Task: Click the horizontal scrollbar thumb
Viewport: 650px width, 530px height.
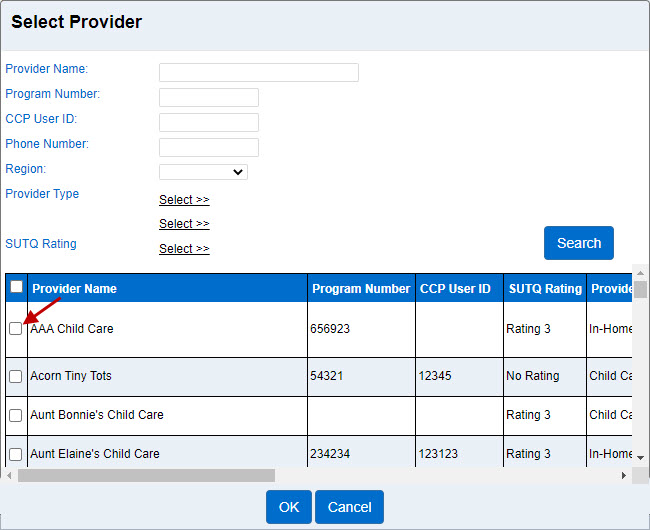Action: point(146,475)
